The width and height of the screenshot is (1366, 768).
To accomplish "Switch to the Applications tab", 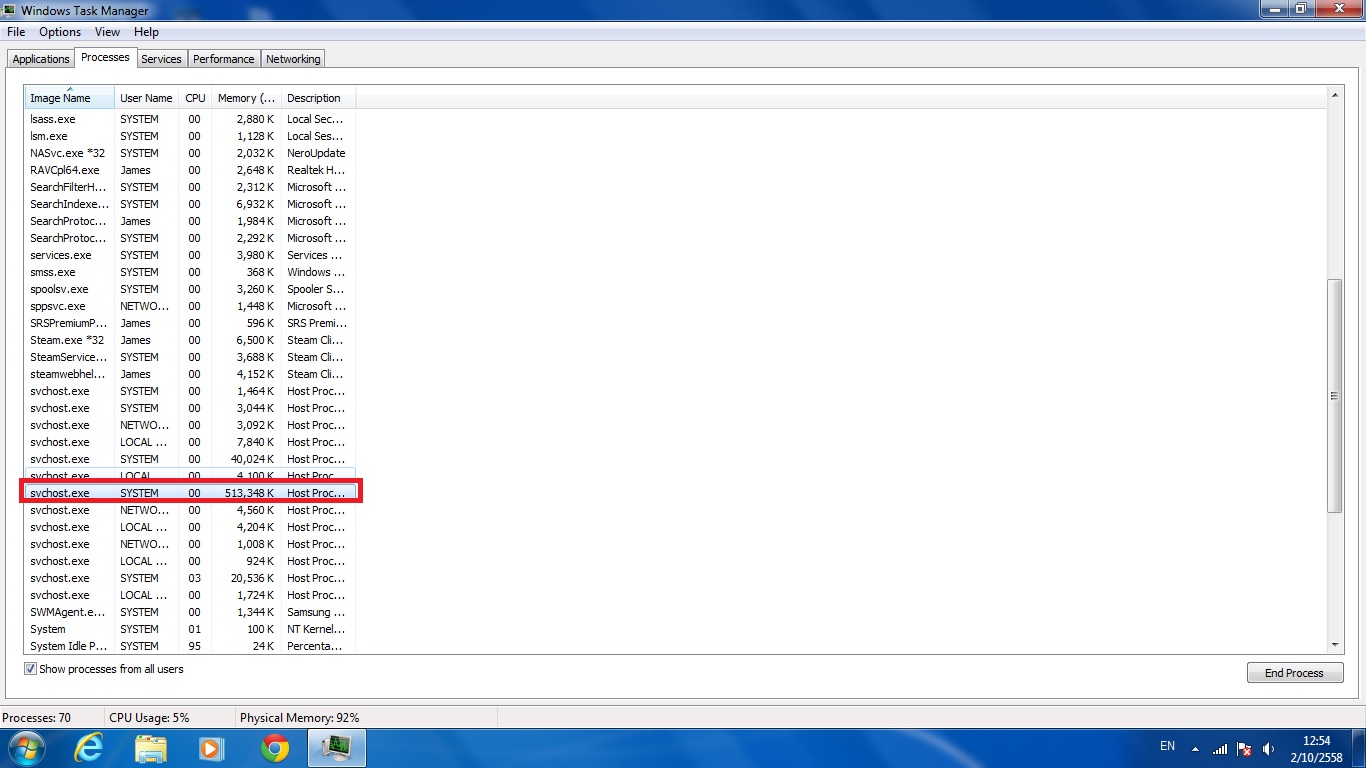I will click(x=41, y=59).
